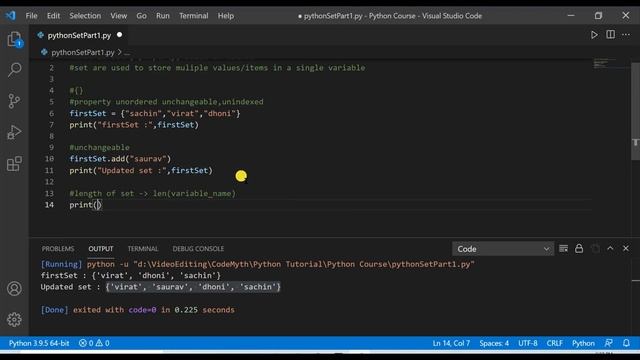
Task: Click print("Updated set :",firstSet) line
Action: (141, 171)
